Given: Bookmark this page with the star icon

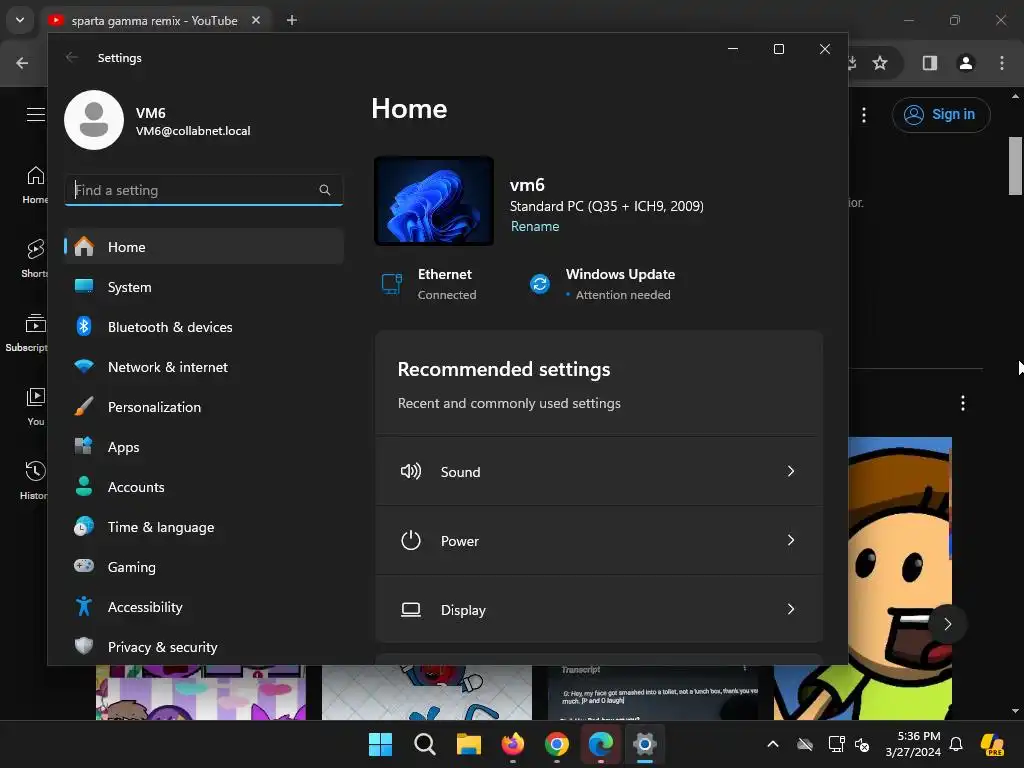Looking at the screenshot, I should point(880,63).
